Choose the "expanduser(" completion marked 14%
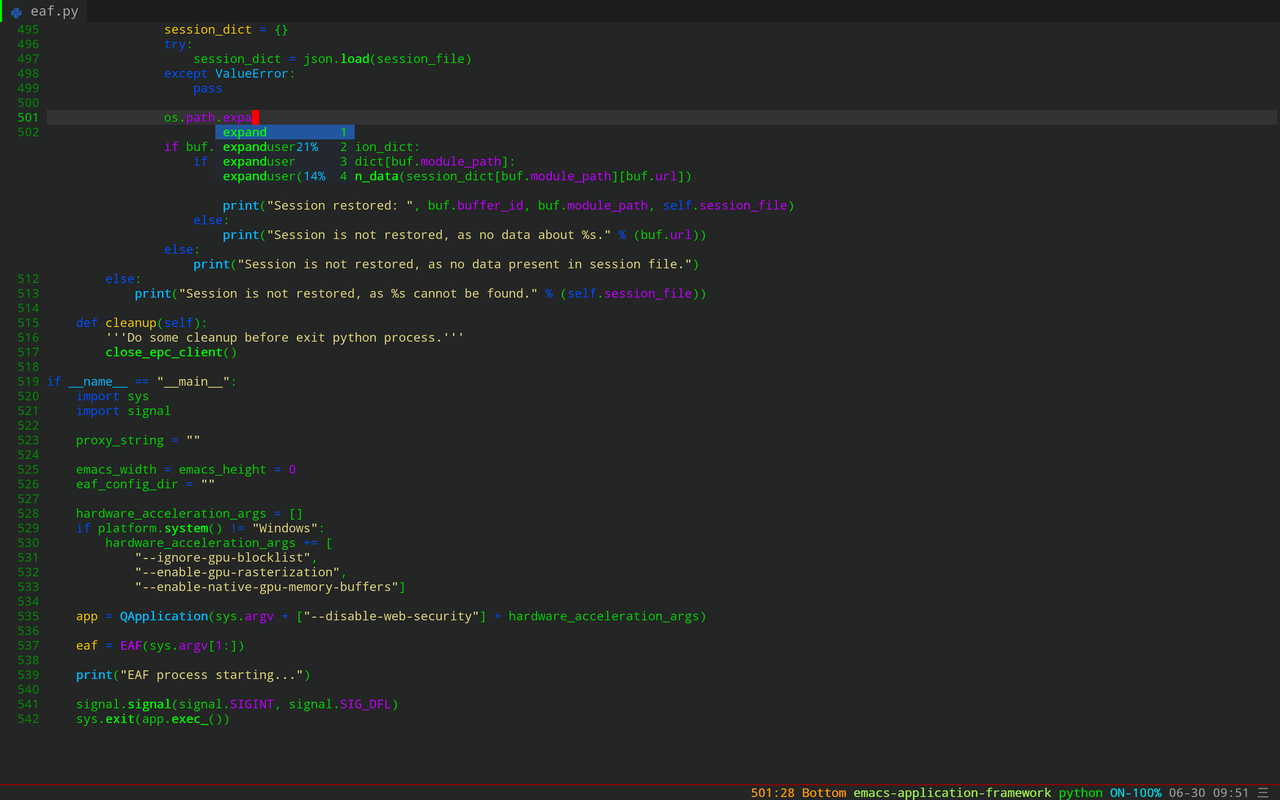The height and width of the screenshot is (800, 1280). coord(285,176)
